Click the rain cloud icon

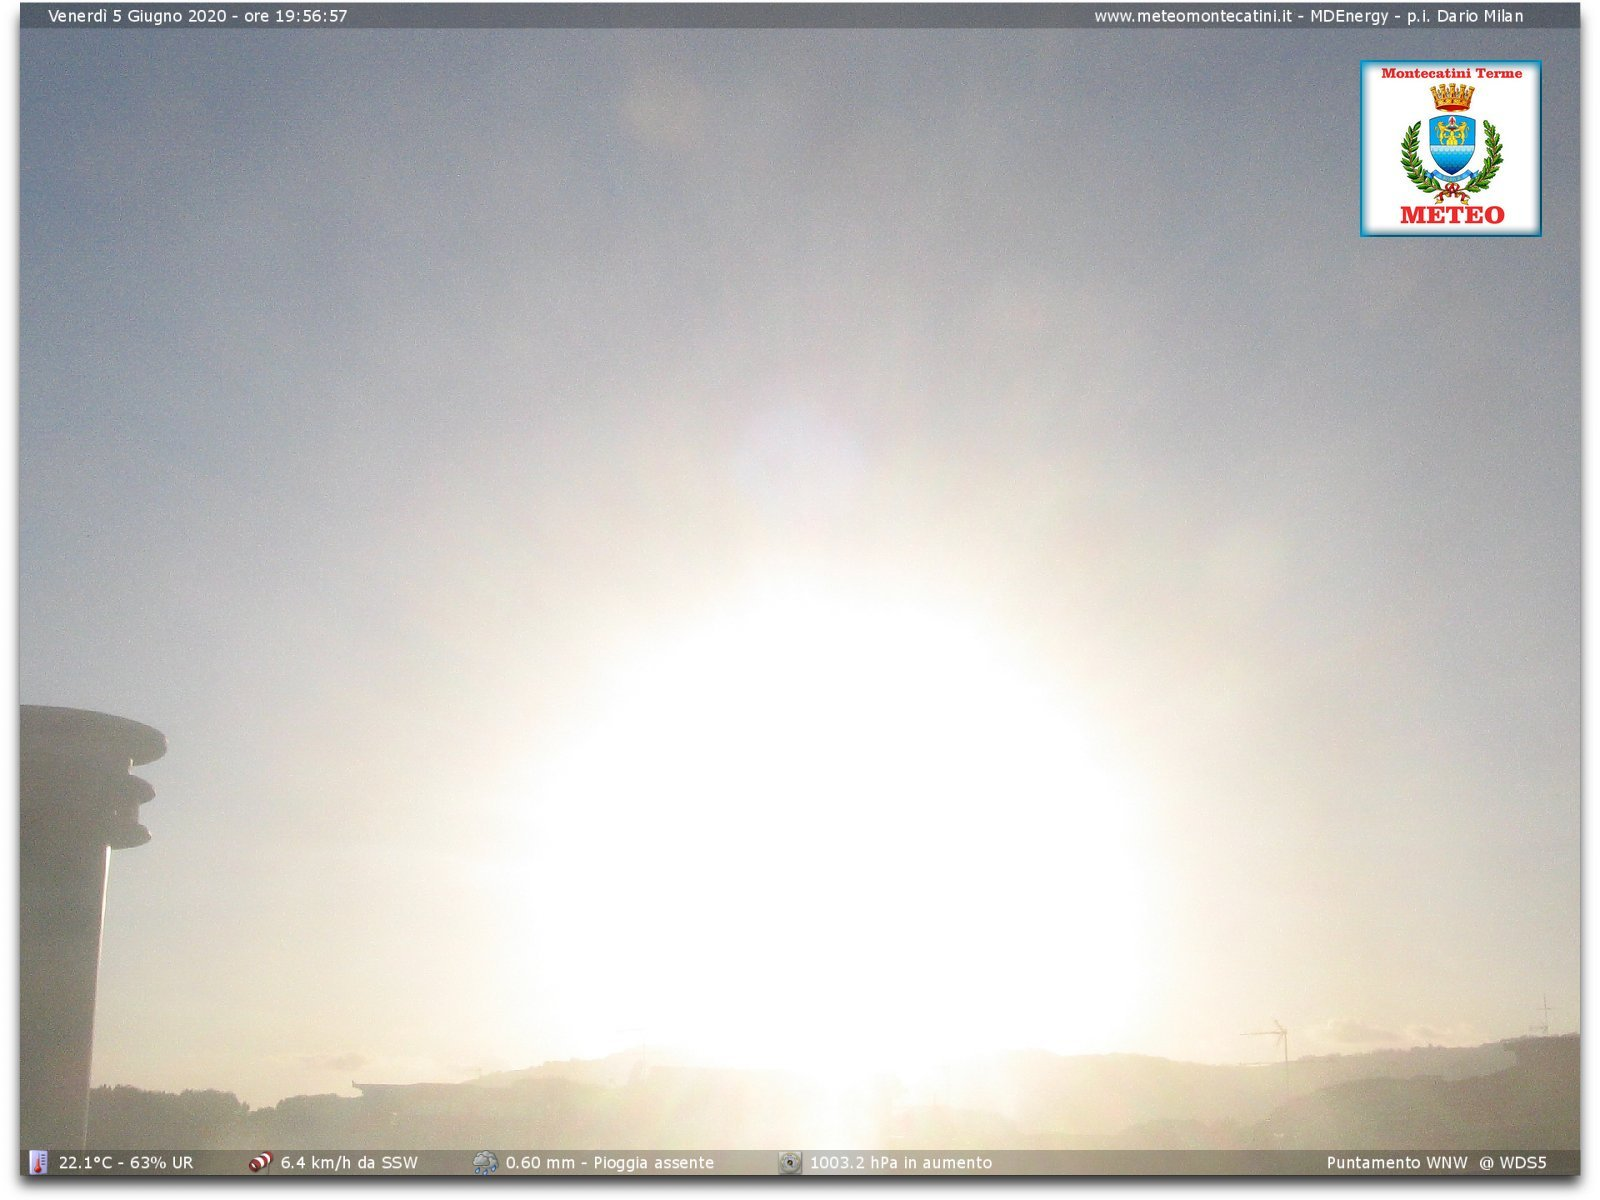pos(485,1162)
